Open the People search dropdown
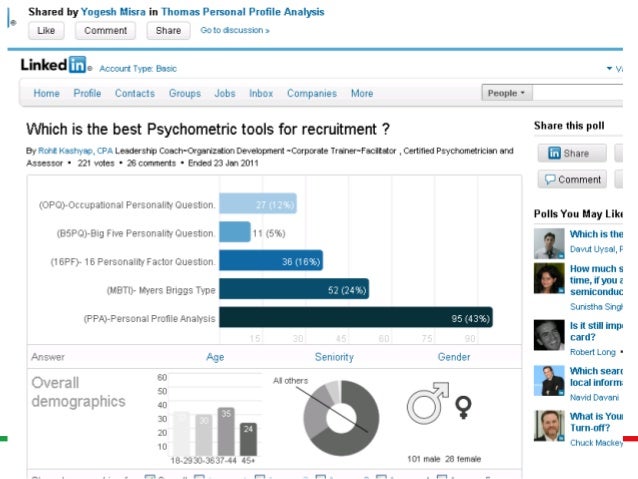 click(507, 93)
